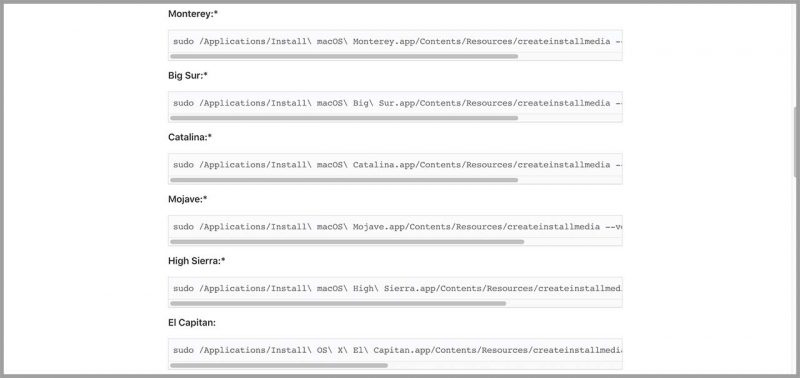Click the page vertical scrollbar thumb
This screenshot has height=378, width=800.
pyautogui.click(x=796, y=143)
